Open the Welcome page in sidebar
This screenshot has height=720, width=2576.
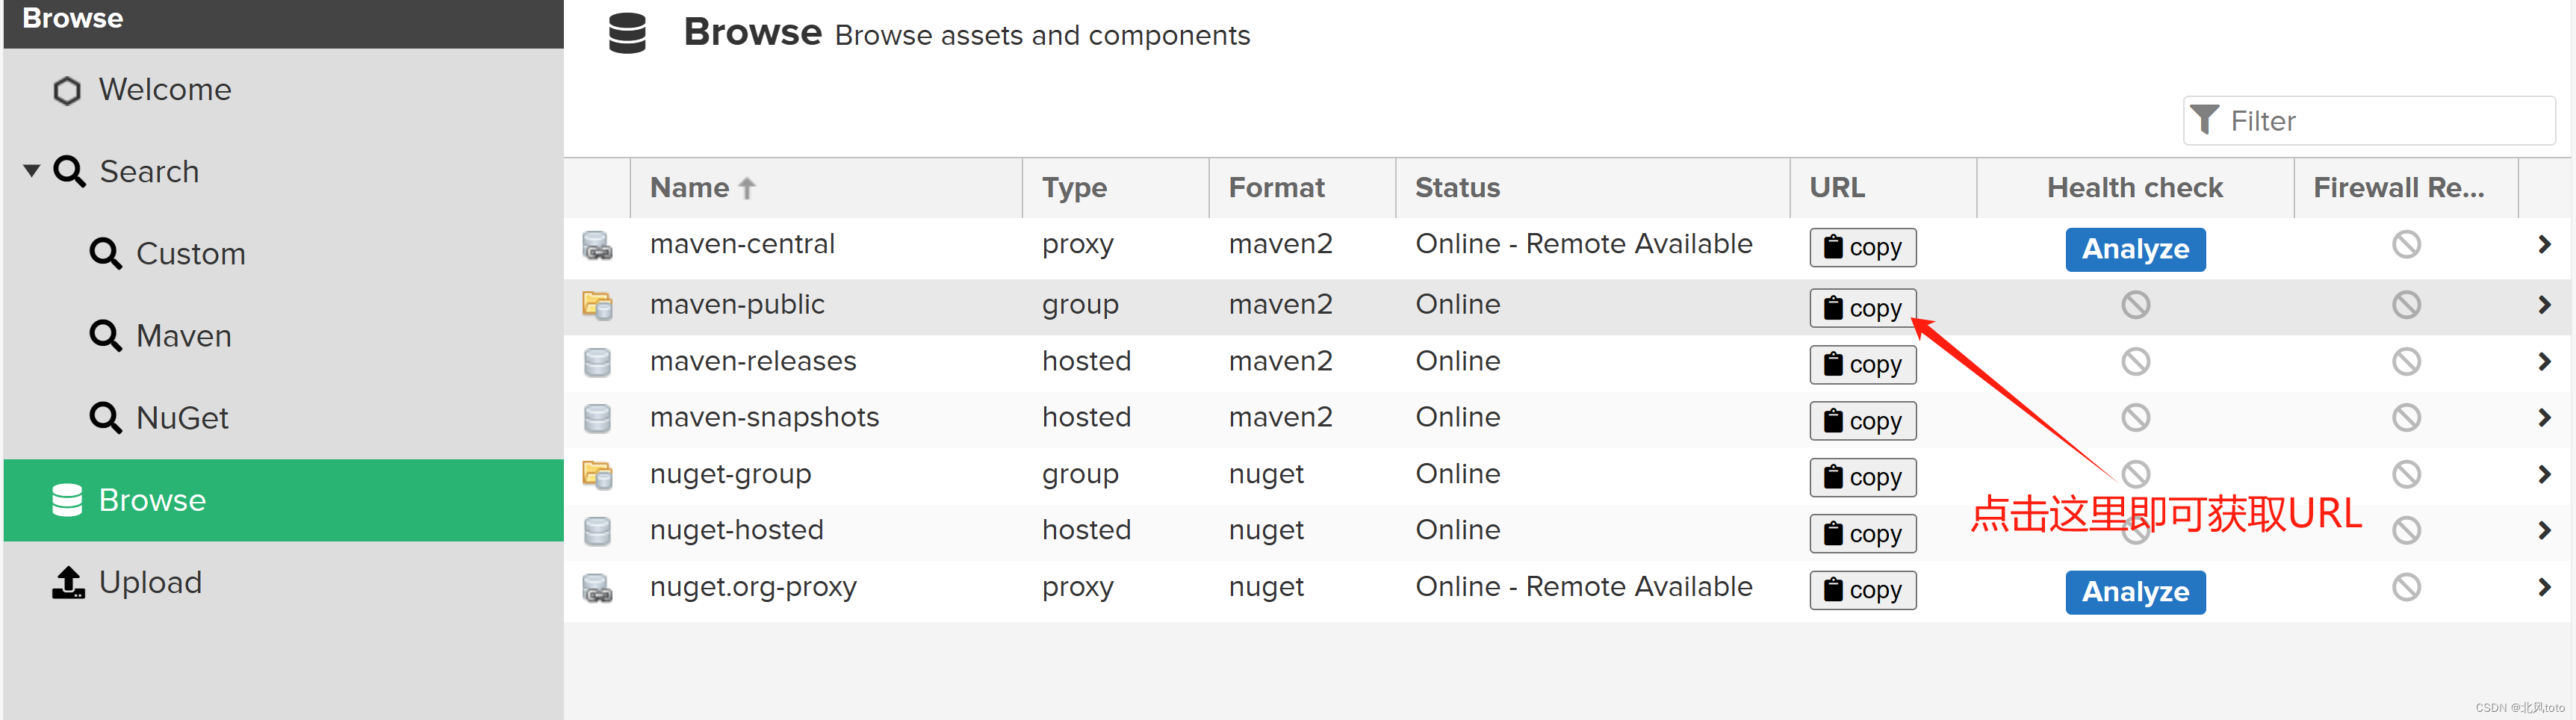284,90
